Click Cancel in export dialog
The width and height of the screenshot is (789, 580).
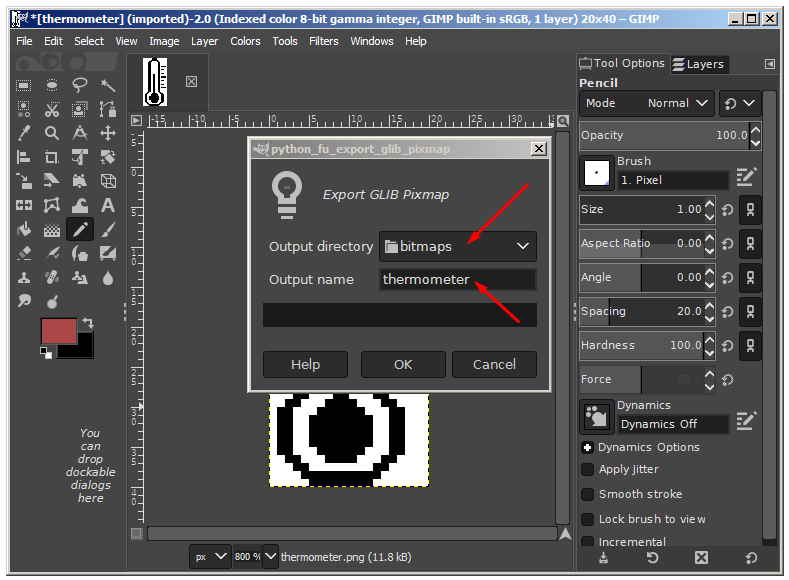point(494,364)
